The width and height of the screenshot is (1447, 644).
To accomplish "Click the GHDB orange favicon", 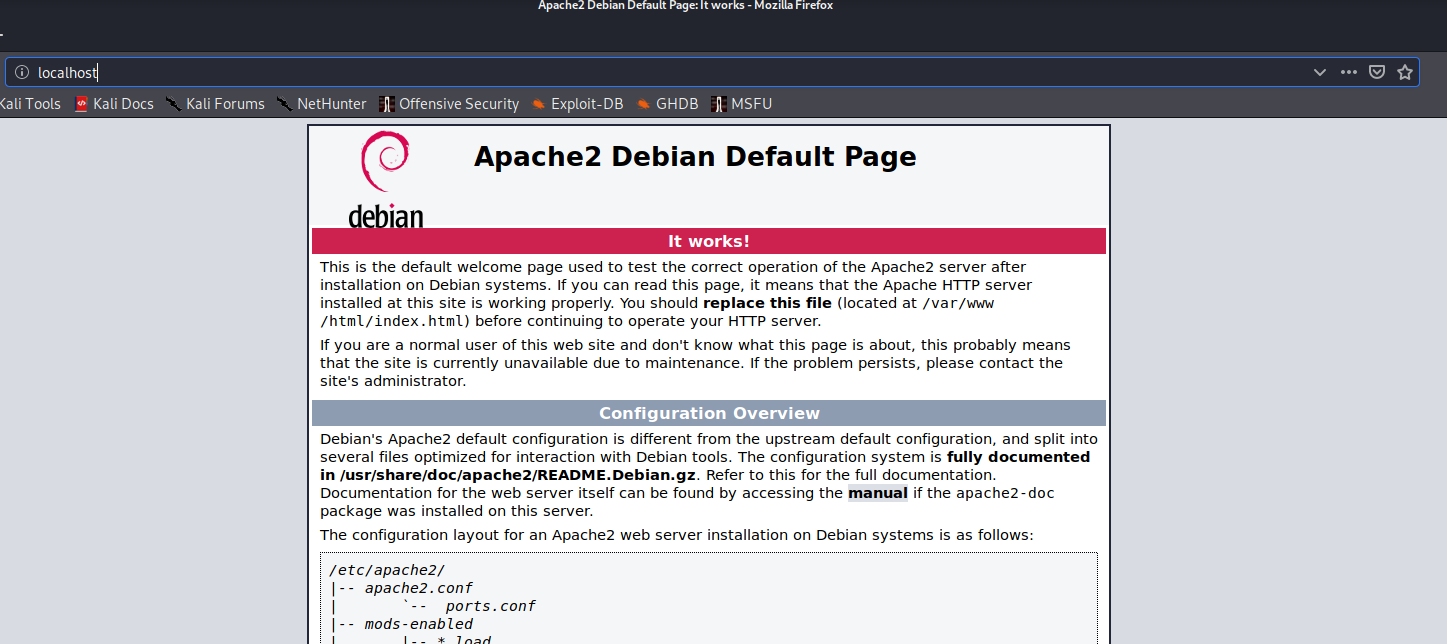I will pyautogui.click(x=644, y=104).
